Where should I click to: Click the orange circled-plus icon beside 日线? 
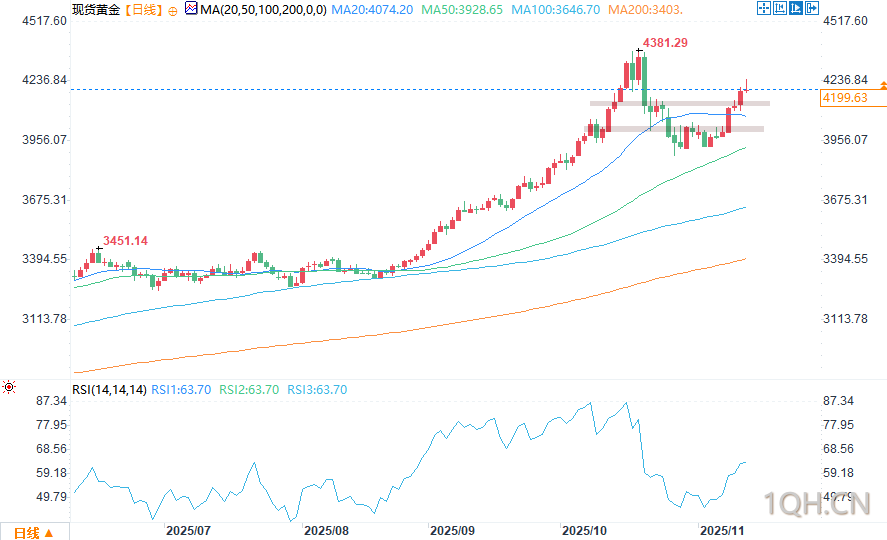pos(173,11)
